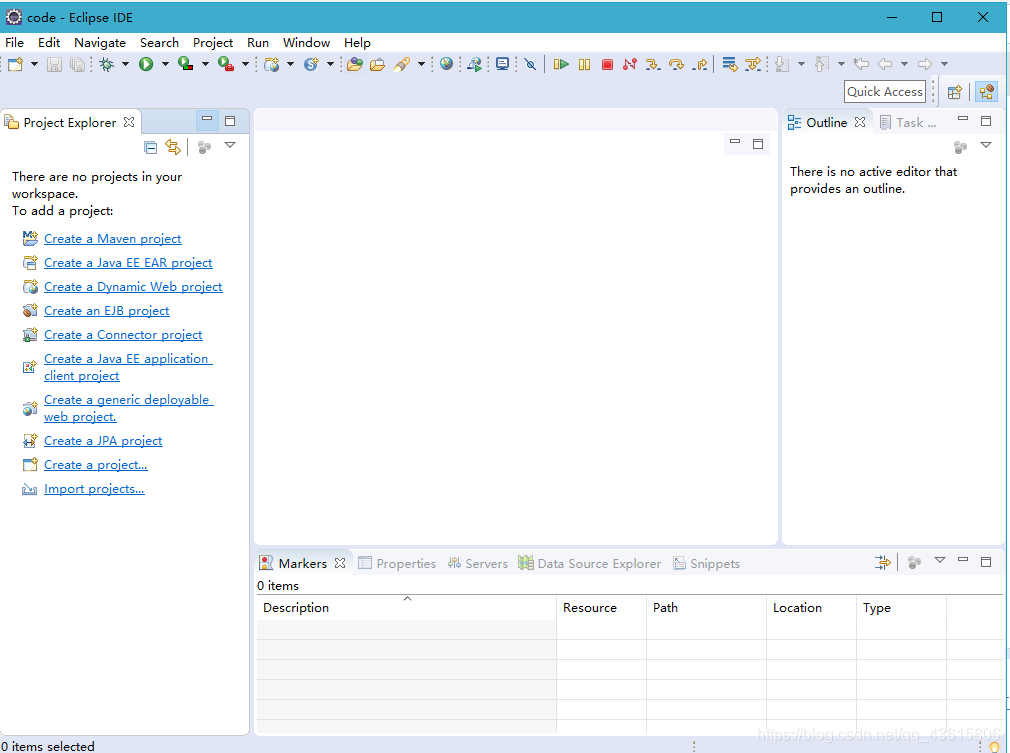Click Create a Java EE EAR project link

tap(128, 263)
